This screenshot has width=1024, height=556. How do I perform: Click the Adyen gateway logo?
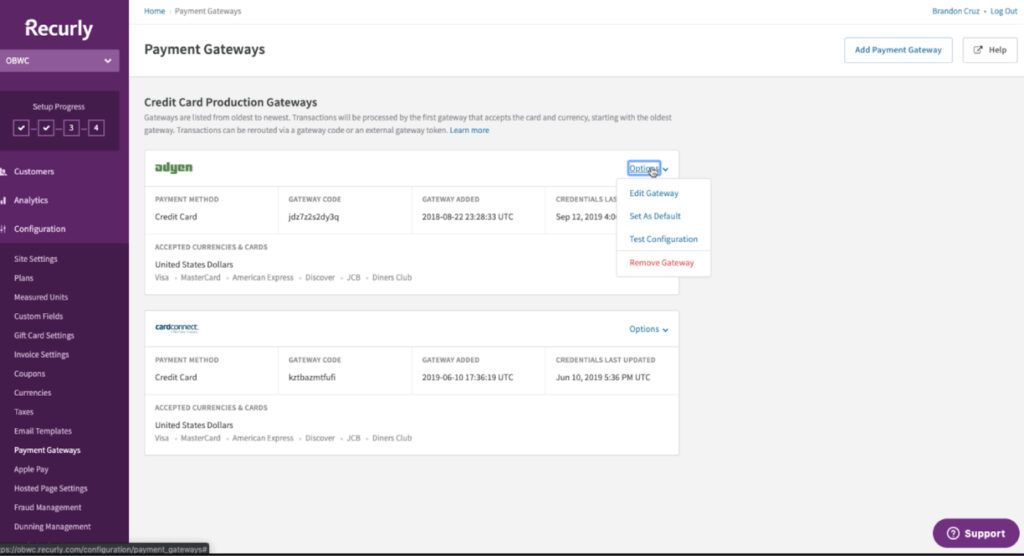(174, 168)
